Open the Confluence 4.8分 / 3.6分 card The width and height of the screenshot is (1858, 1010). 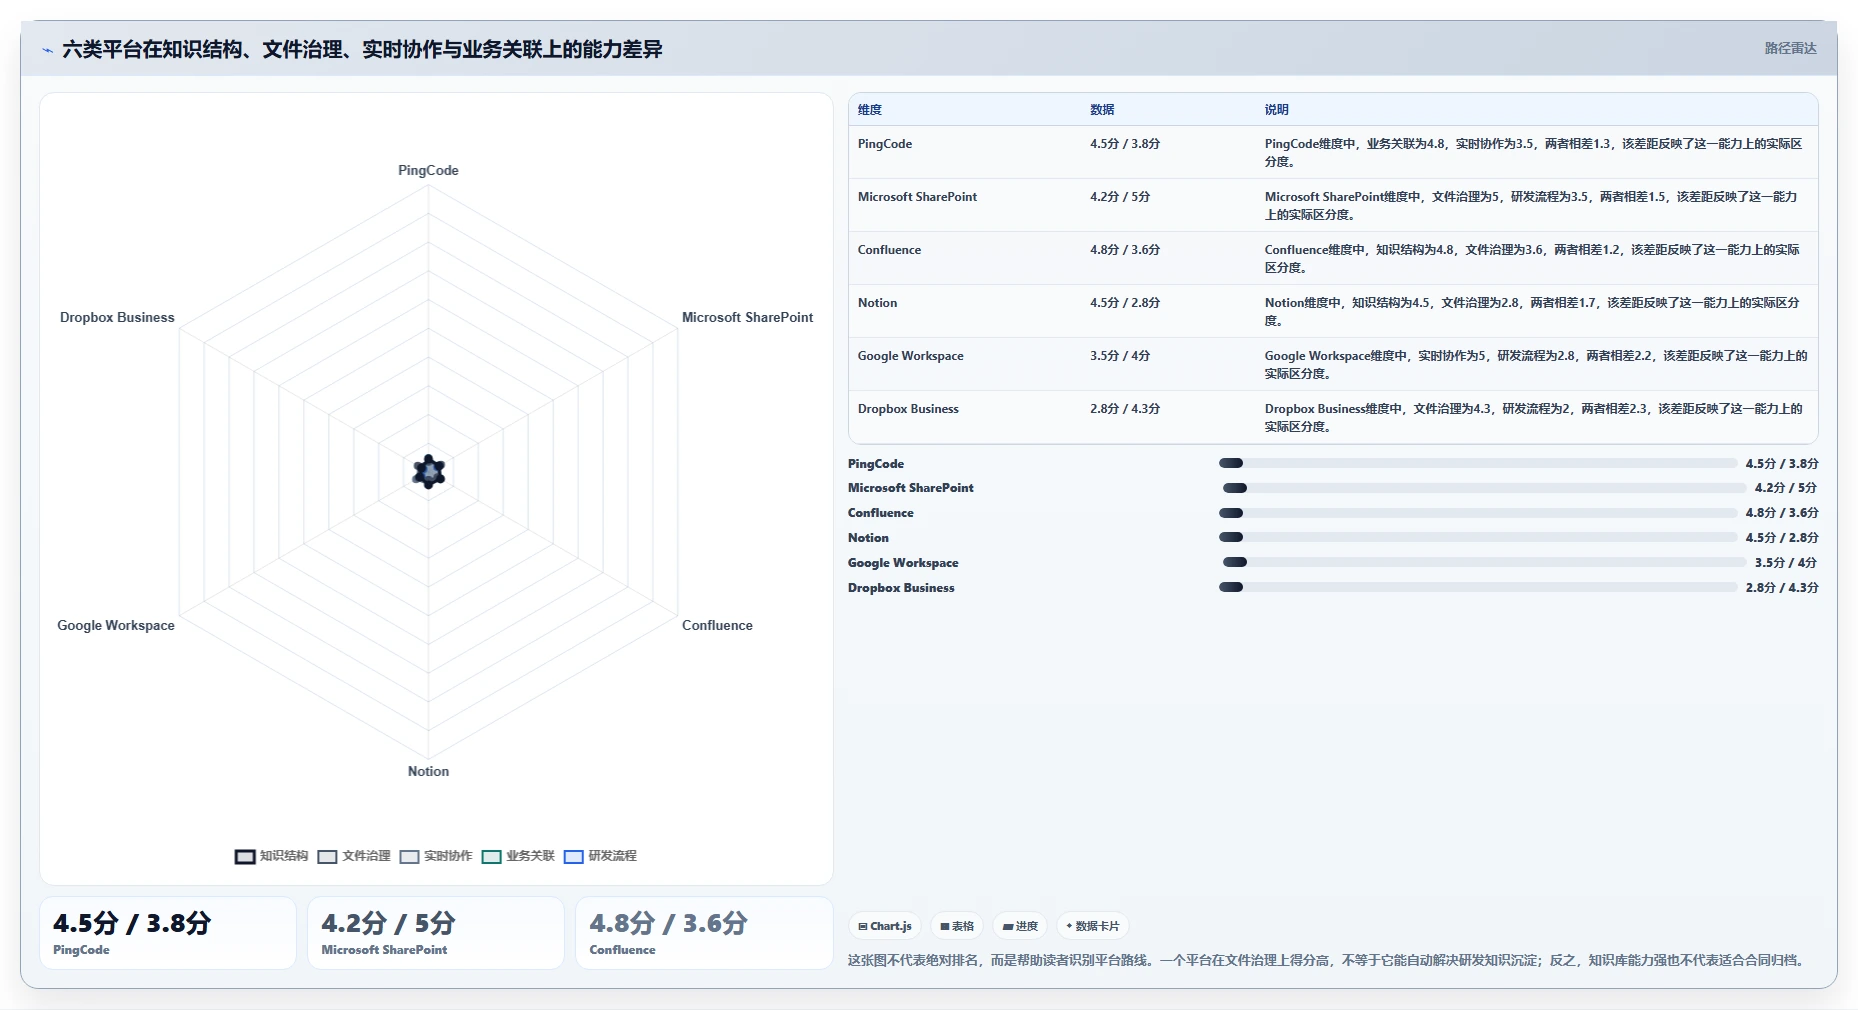click(x=703, y=933)
